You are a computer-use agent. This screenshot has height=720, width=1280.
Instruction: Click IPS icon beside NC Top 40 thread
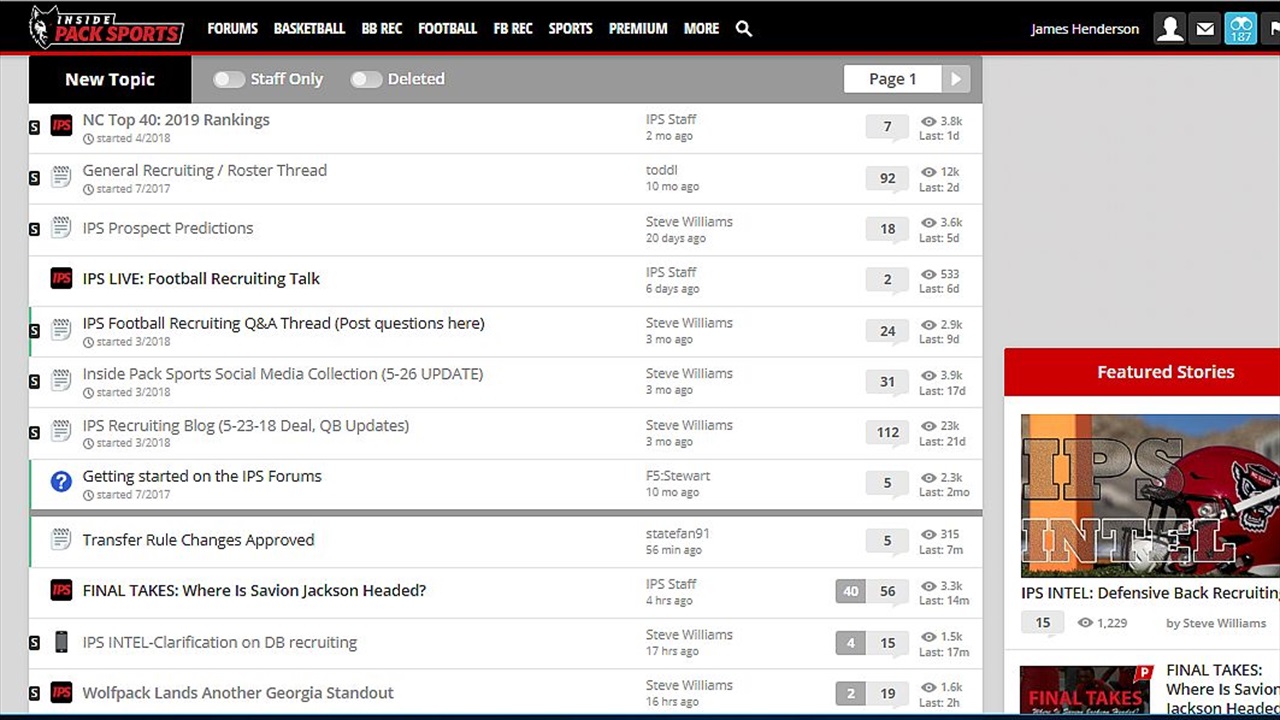click(61, 126)
